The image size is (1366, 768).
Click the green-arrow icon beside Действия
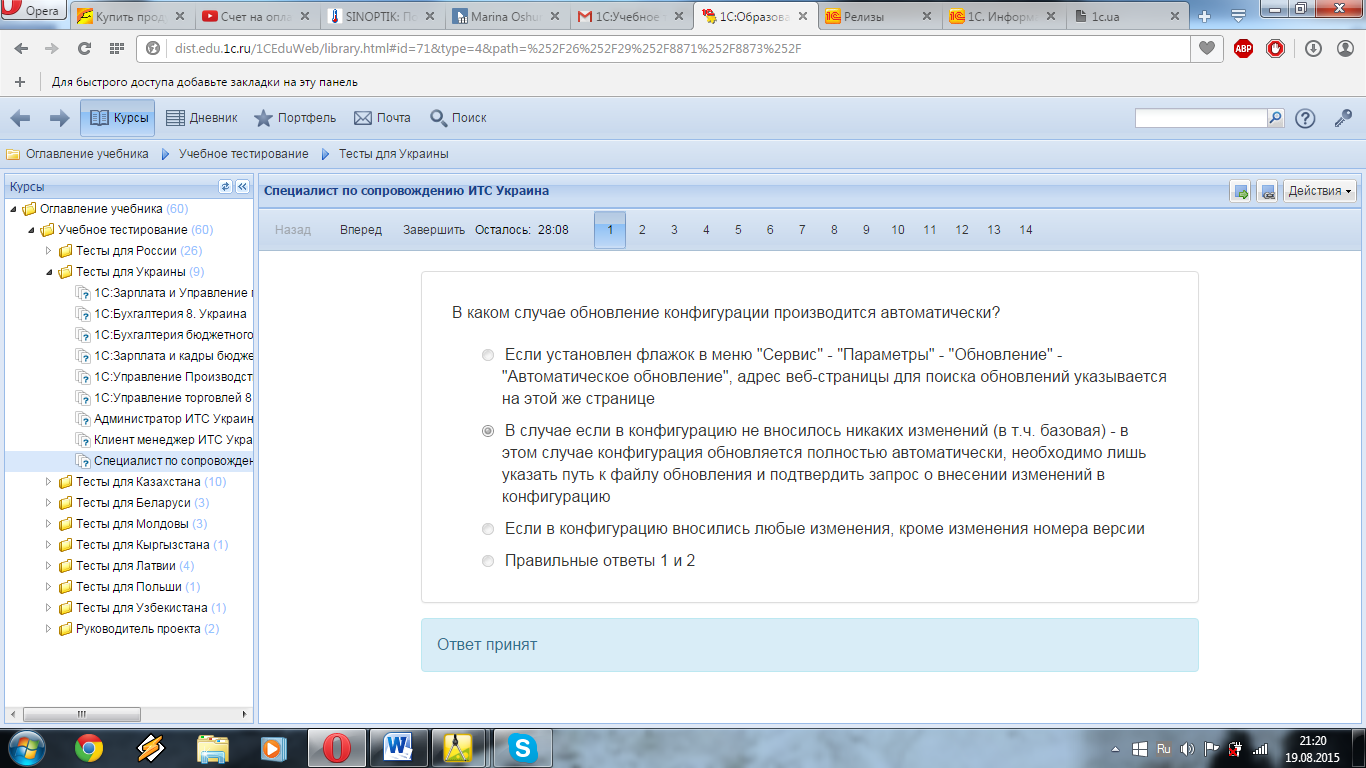[1241, 191]
